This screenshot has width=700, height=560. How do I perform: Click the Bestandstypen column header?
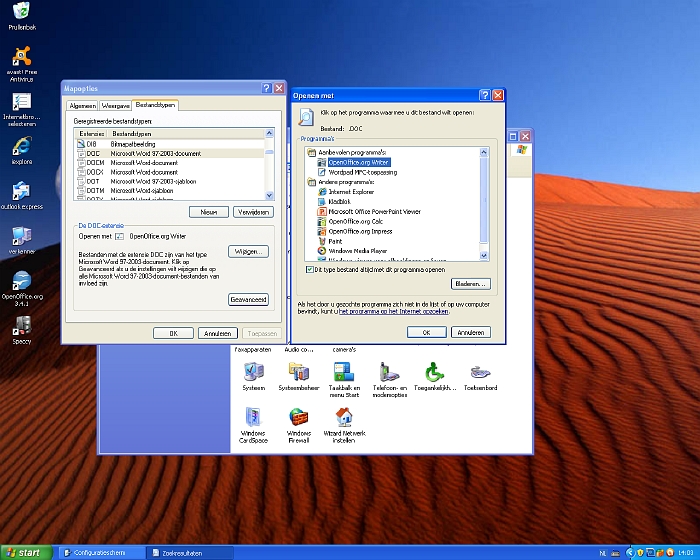[186, 134]
